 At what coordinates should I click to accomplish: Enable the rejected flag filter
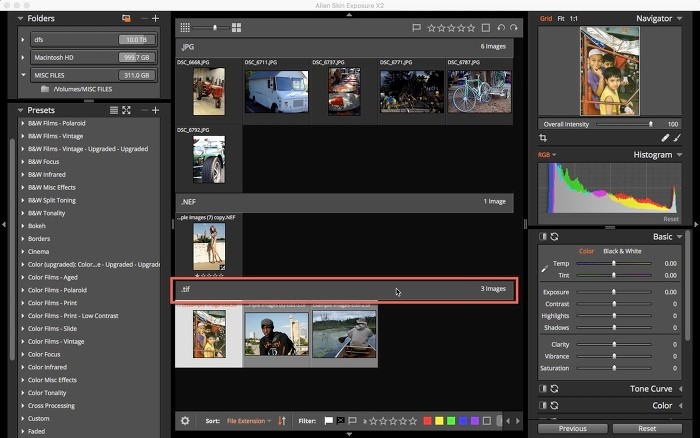(340, 421)
